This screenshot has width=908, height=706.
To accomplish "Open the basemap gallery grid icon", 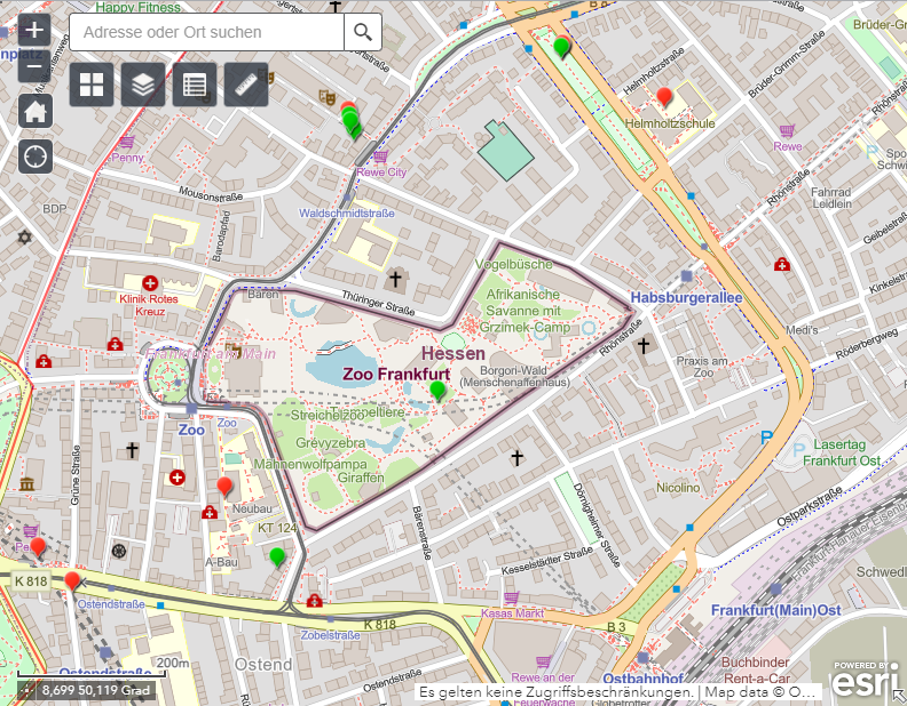I will (91, 85).
